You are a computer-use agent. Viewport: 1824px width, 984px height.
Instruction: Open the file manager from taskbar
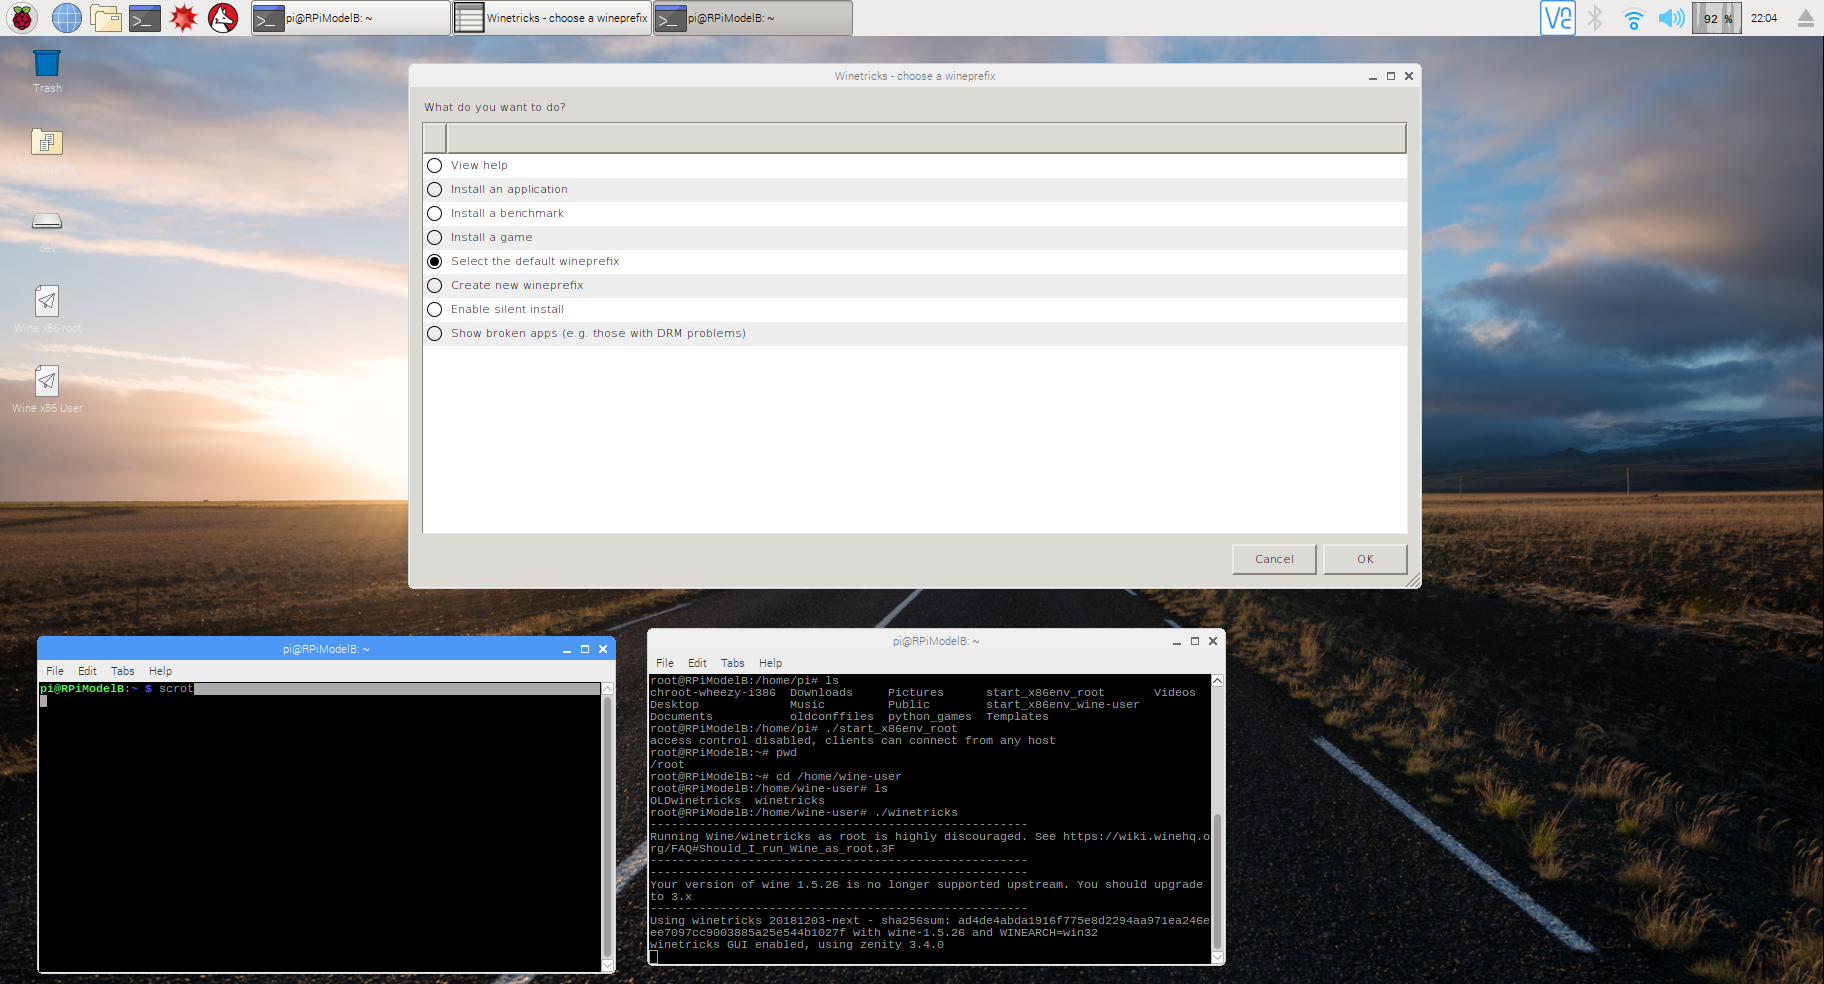coord(105,17)
